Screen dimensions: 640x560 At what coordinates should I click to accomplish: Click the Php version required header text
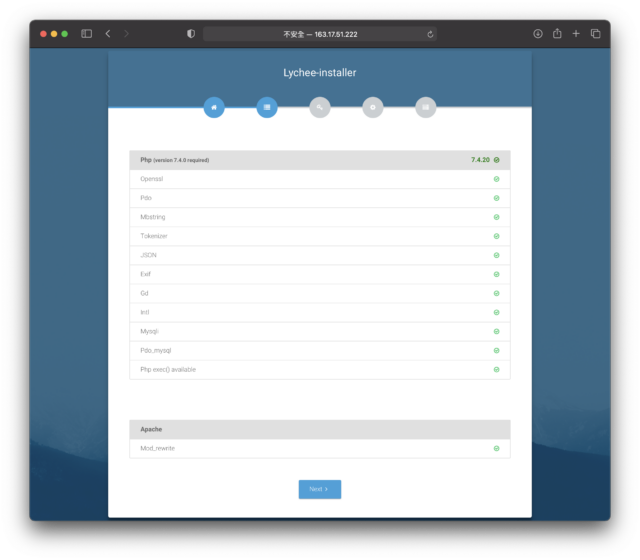point(174,160)
